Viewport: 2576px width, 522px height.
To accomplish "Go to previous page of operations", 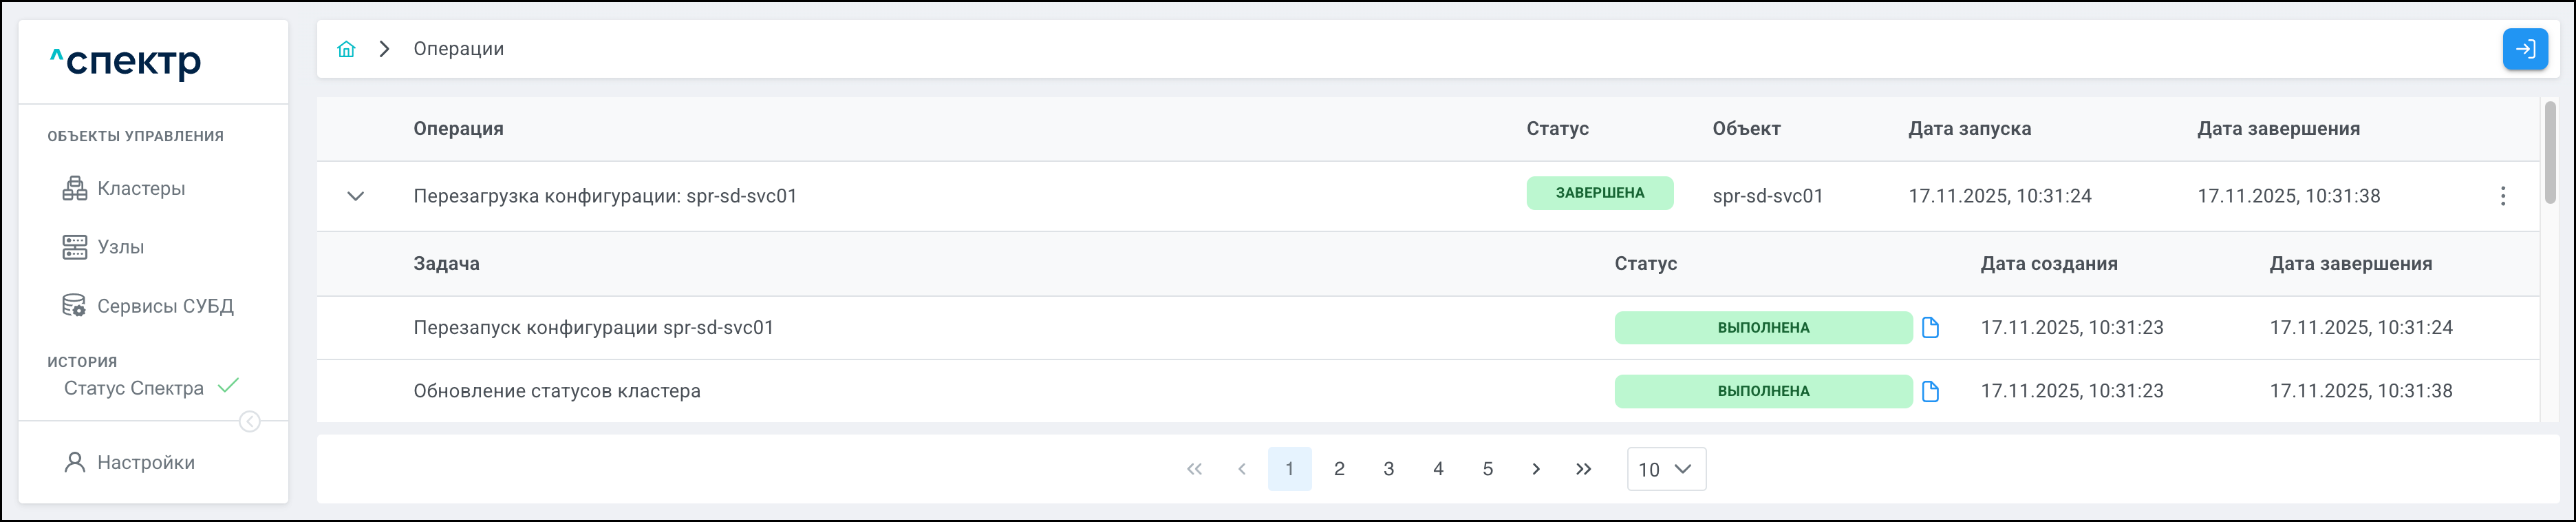I will click(1242, 469).
